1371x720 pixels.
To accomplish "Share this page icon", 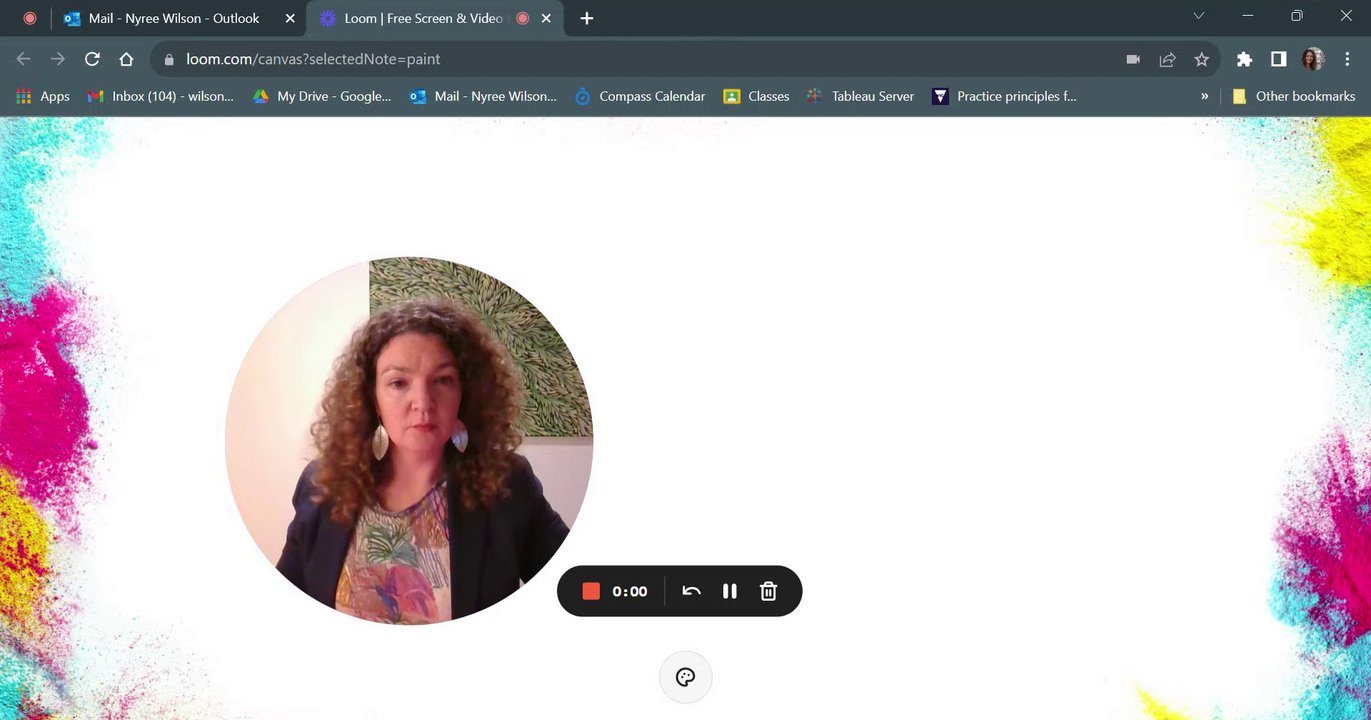I will (1167, 59).
